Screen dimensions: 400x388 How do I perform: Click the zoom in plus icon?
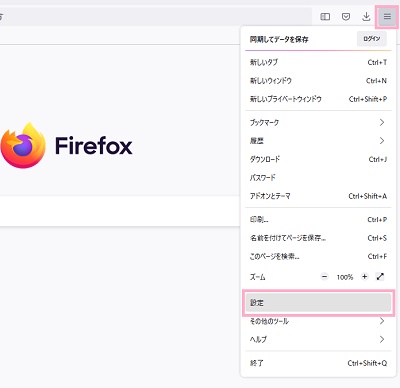[365, 277]
